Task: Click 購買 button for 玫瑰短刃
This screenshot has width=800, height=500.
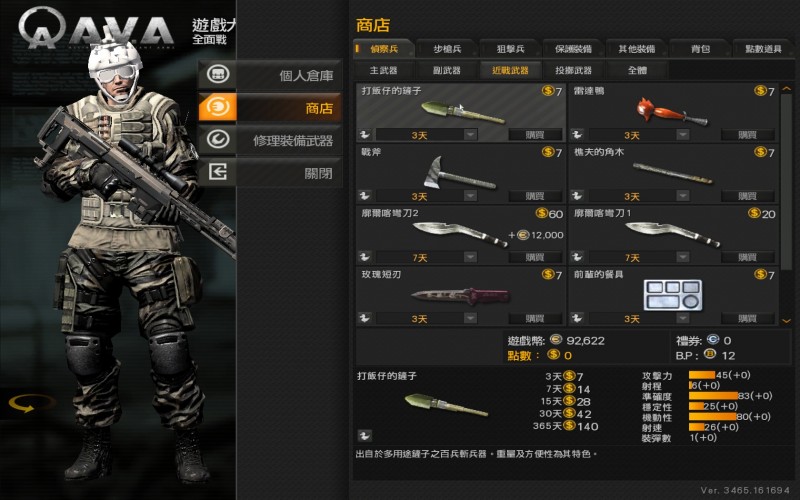Action: pos(535,318)
